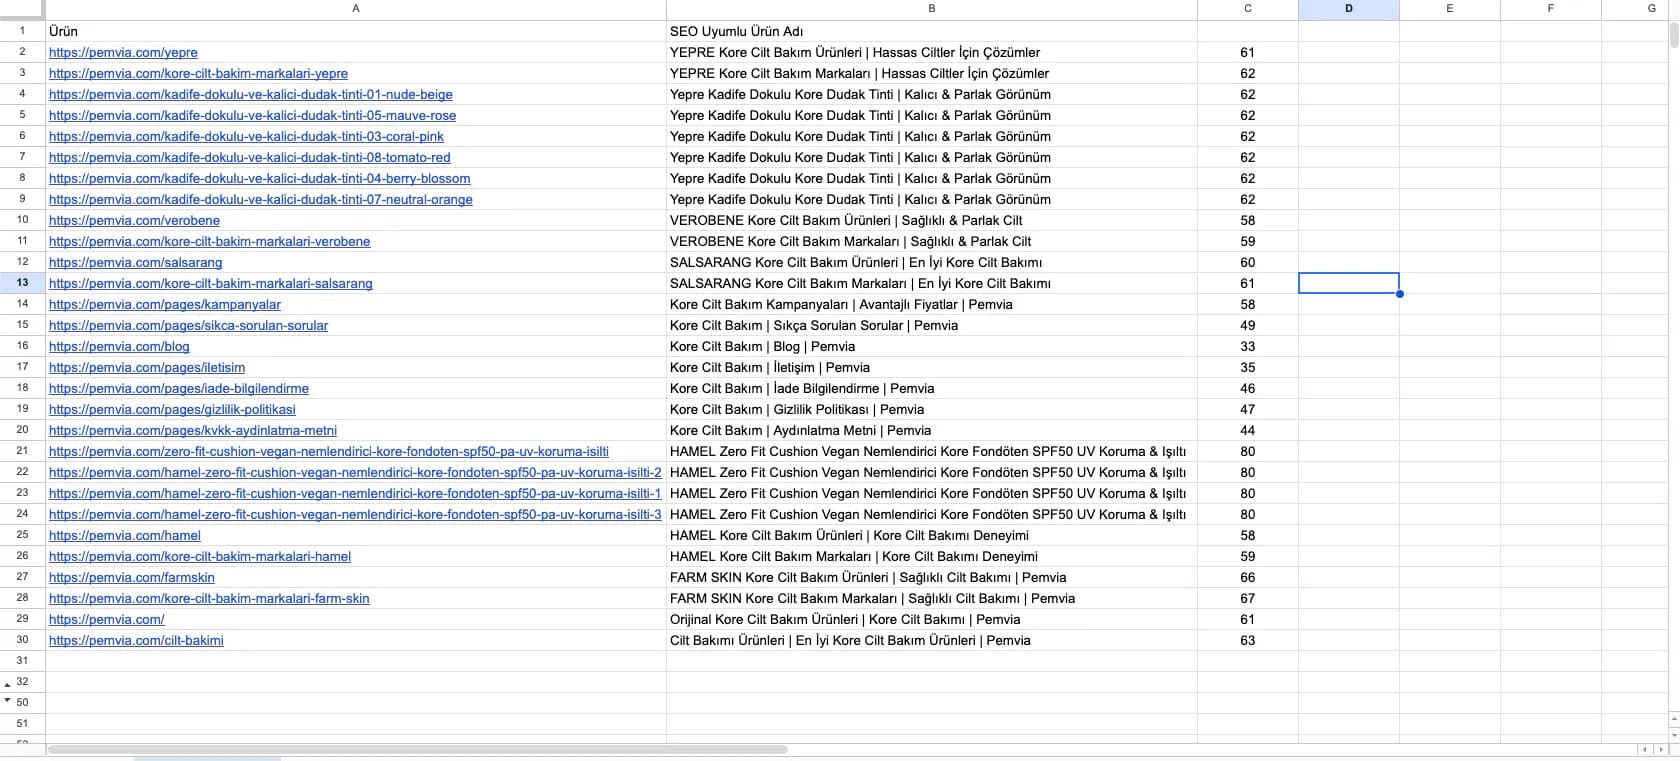
Task: Open the pages/kvkk-aydinlatma-metni link
Action: click(x=193, y=430)
